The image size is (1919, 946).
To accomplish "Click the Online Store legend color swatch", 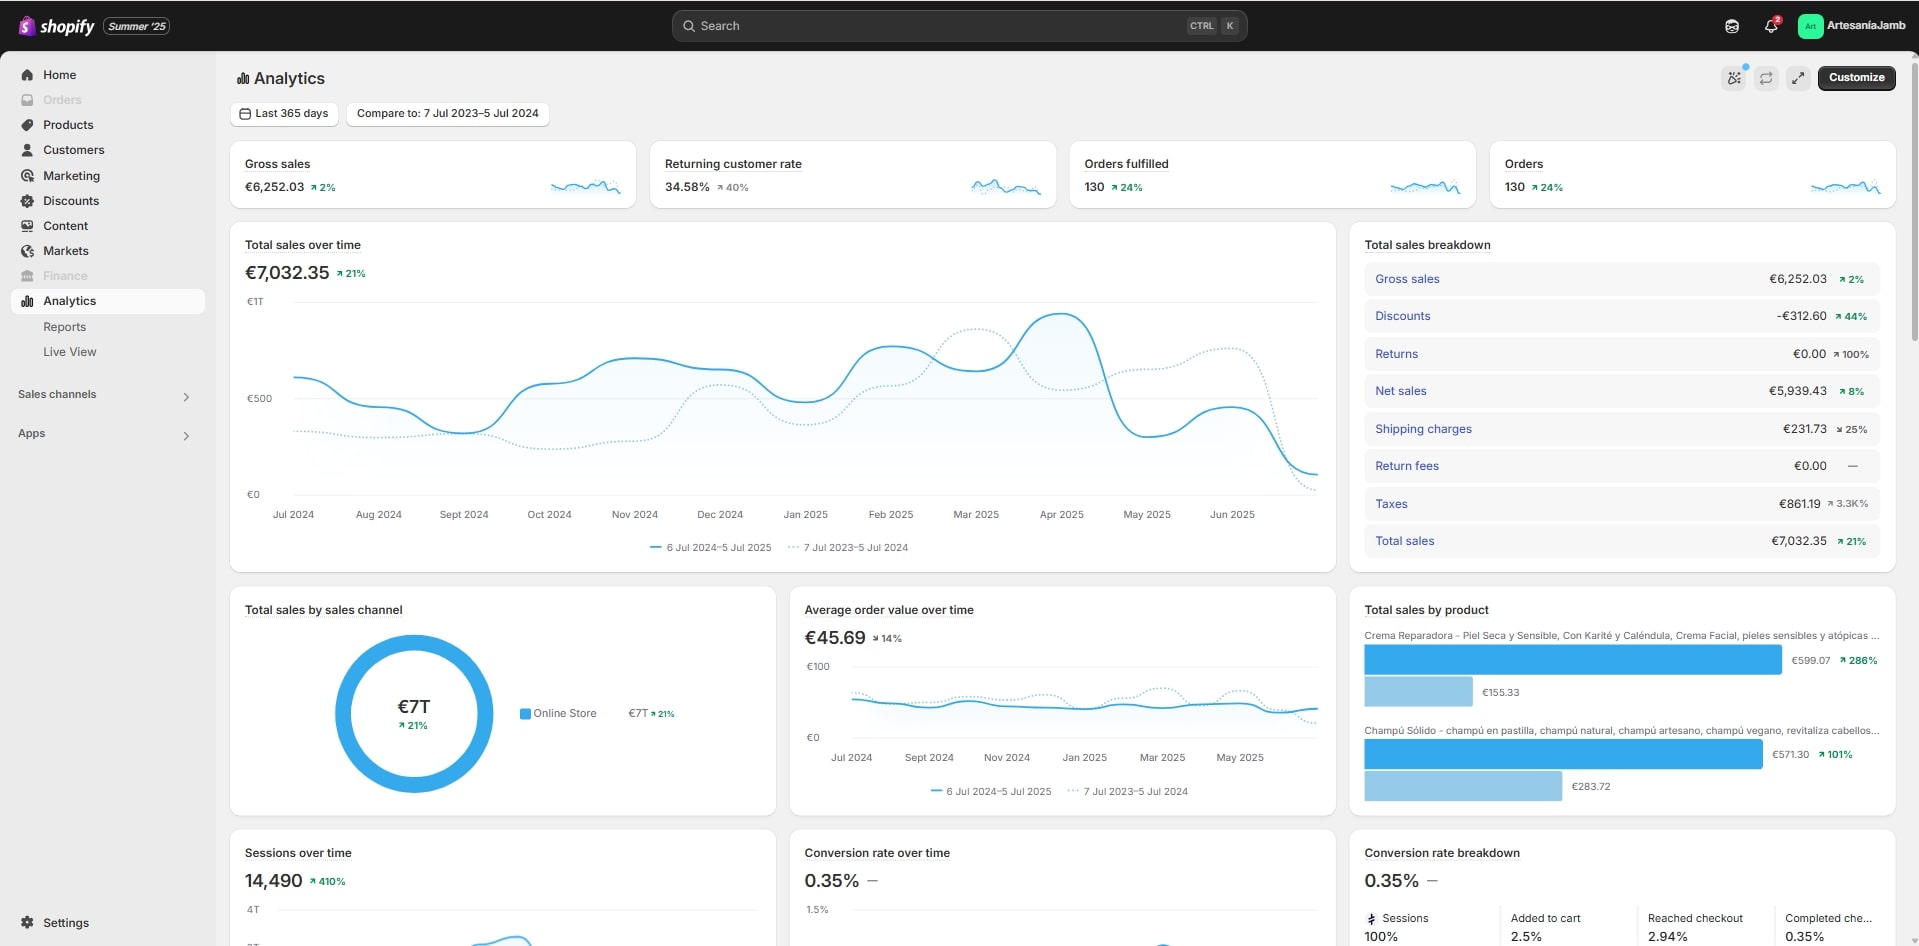I will (525, 714).
